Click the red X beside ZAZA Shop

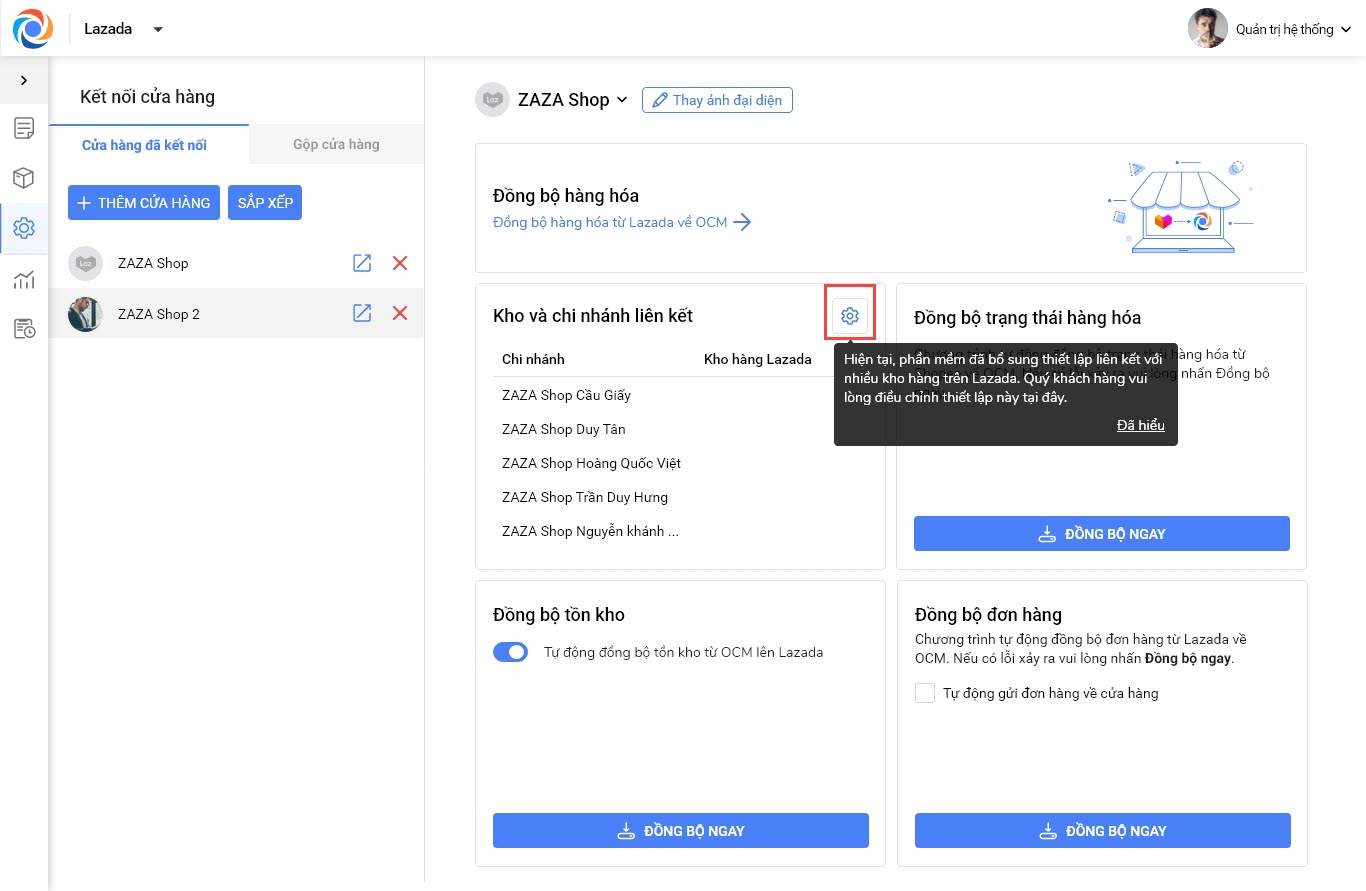(400, 263)
